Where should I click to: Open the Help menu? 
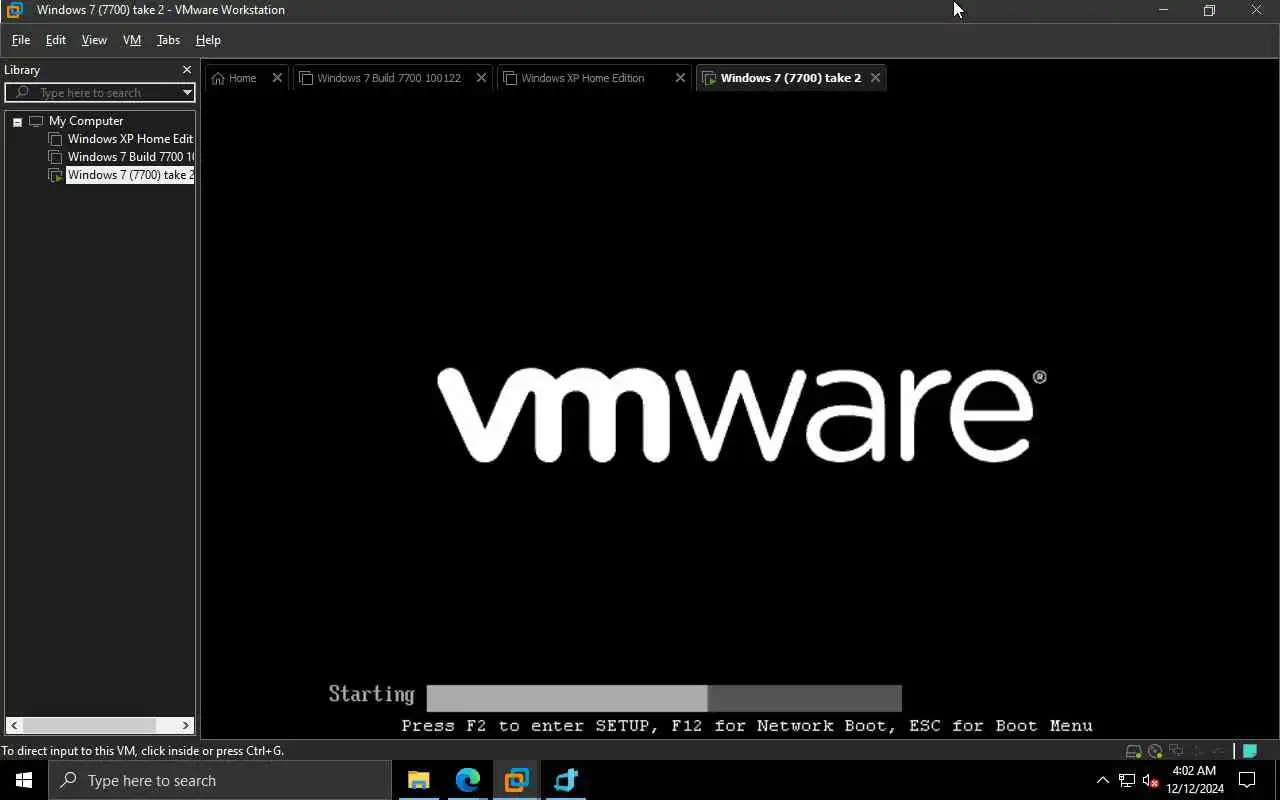(x=208, y=40)
